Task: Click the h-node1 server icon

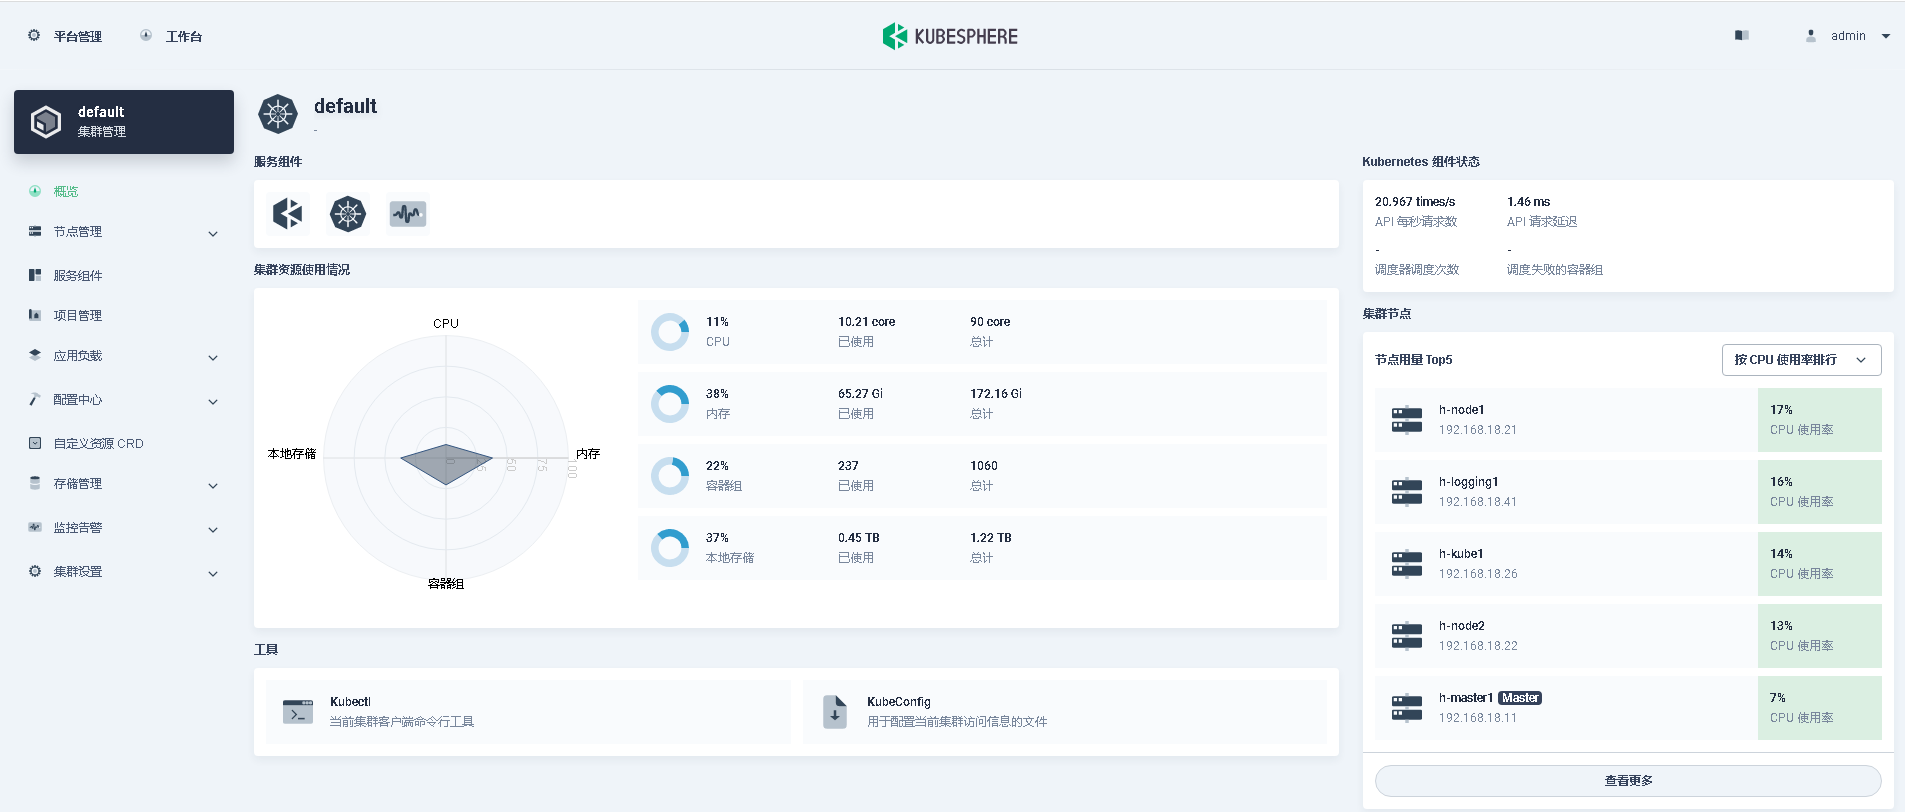Action: tap(1407, 420)
